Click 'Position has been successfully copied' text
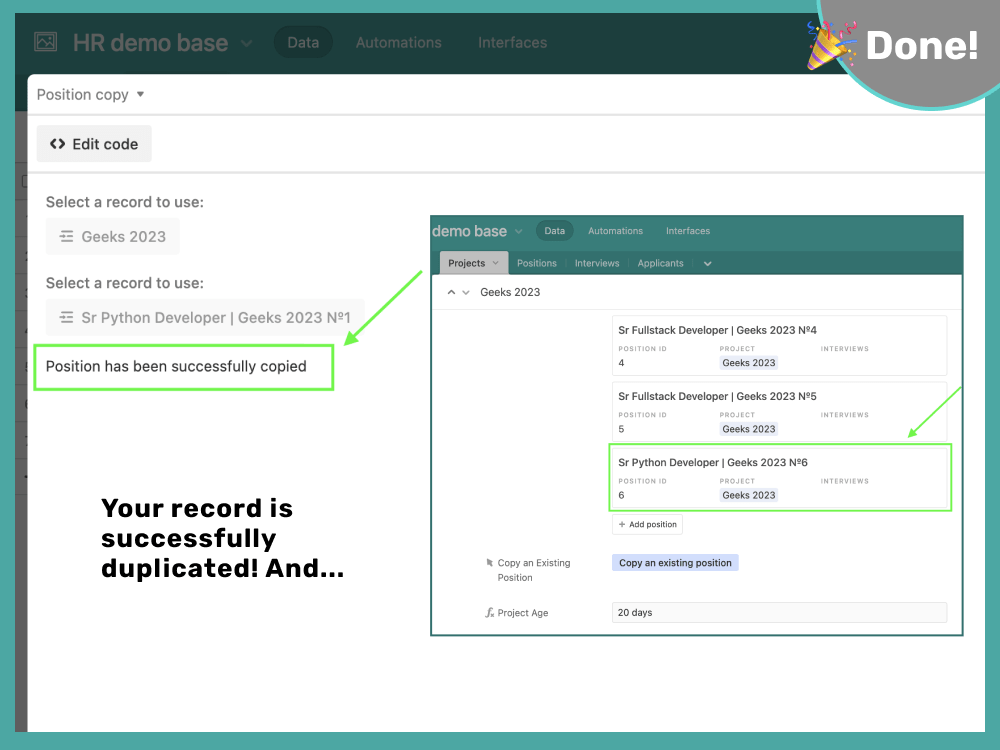Screen dimensions: 1000x750 point(176,367)
